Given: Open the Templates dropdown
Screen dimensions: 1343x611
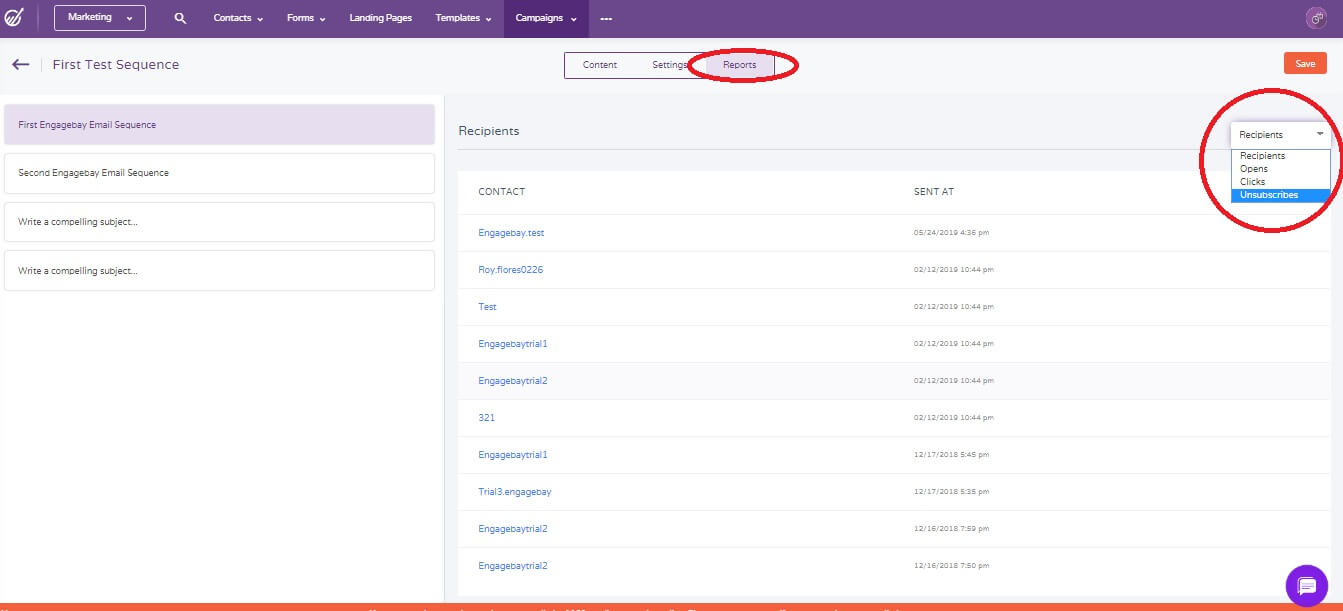Looking at the screenshot, I should pyautogui.click(x=462, y=17).
